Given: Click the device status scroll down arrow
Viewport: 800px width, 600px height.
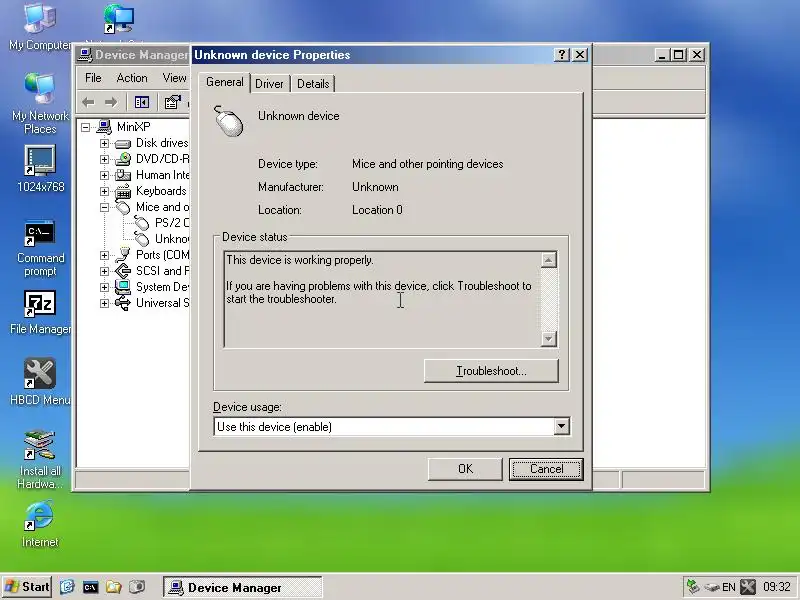Looking at the screenshot, I should coord(548,338).
